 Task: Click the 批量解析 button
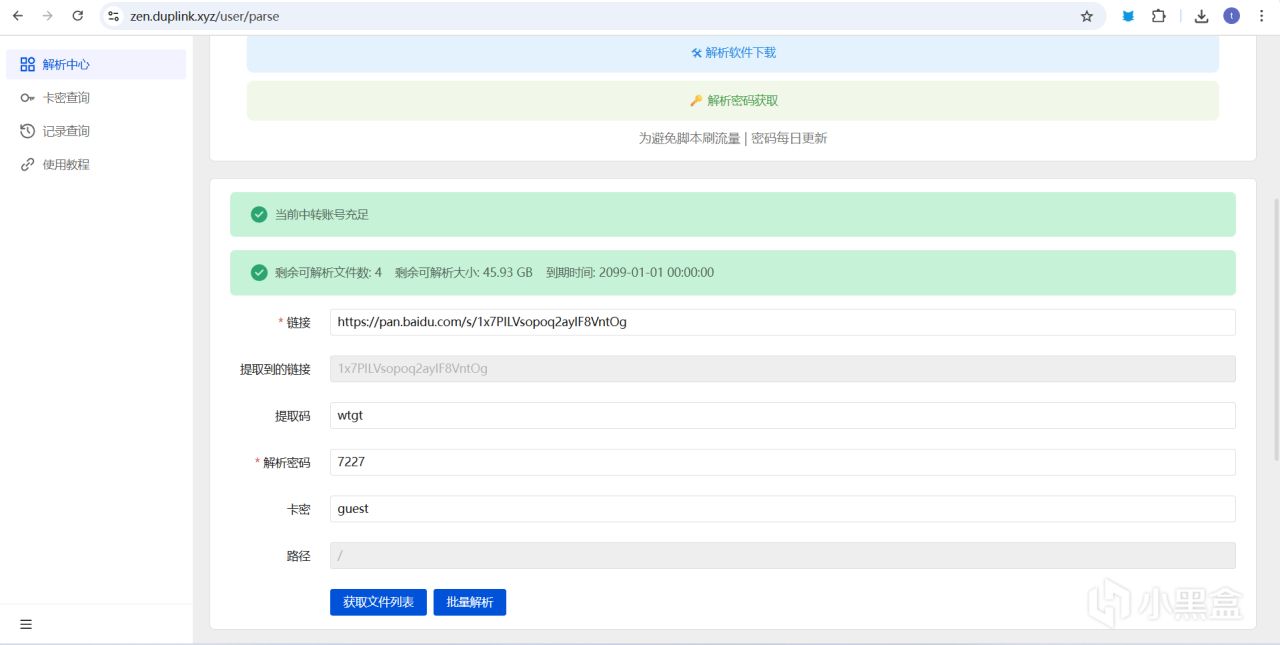coord(469,602)
